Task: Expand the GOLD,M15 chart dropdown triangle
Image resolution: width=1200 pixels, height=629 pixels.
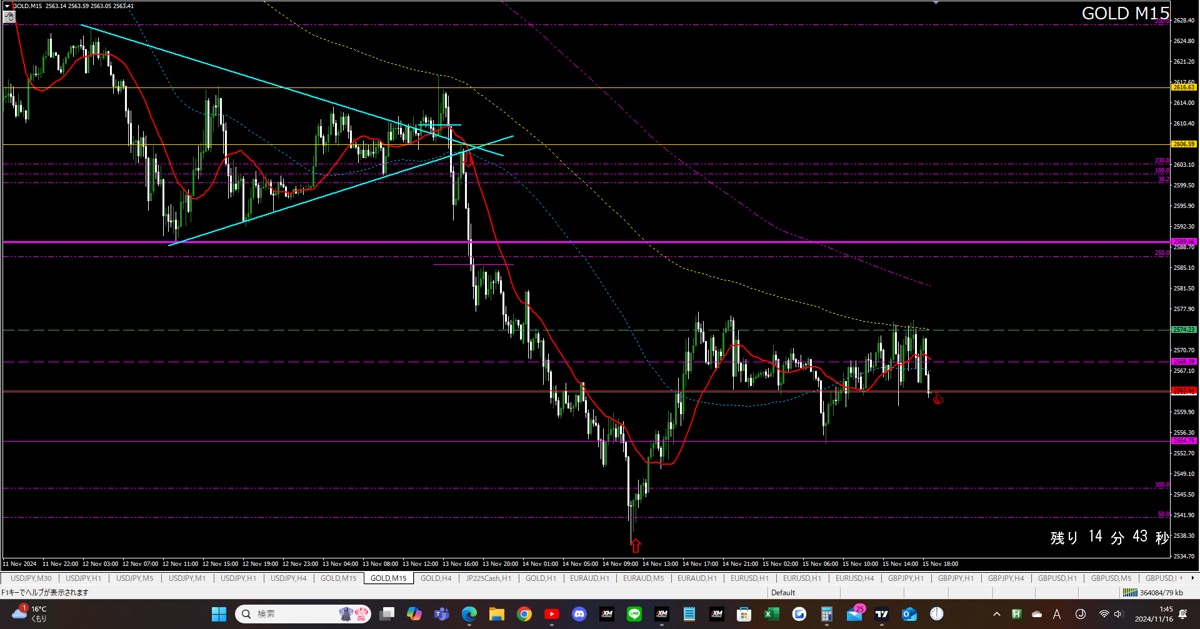Action: (8, 6)
